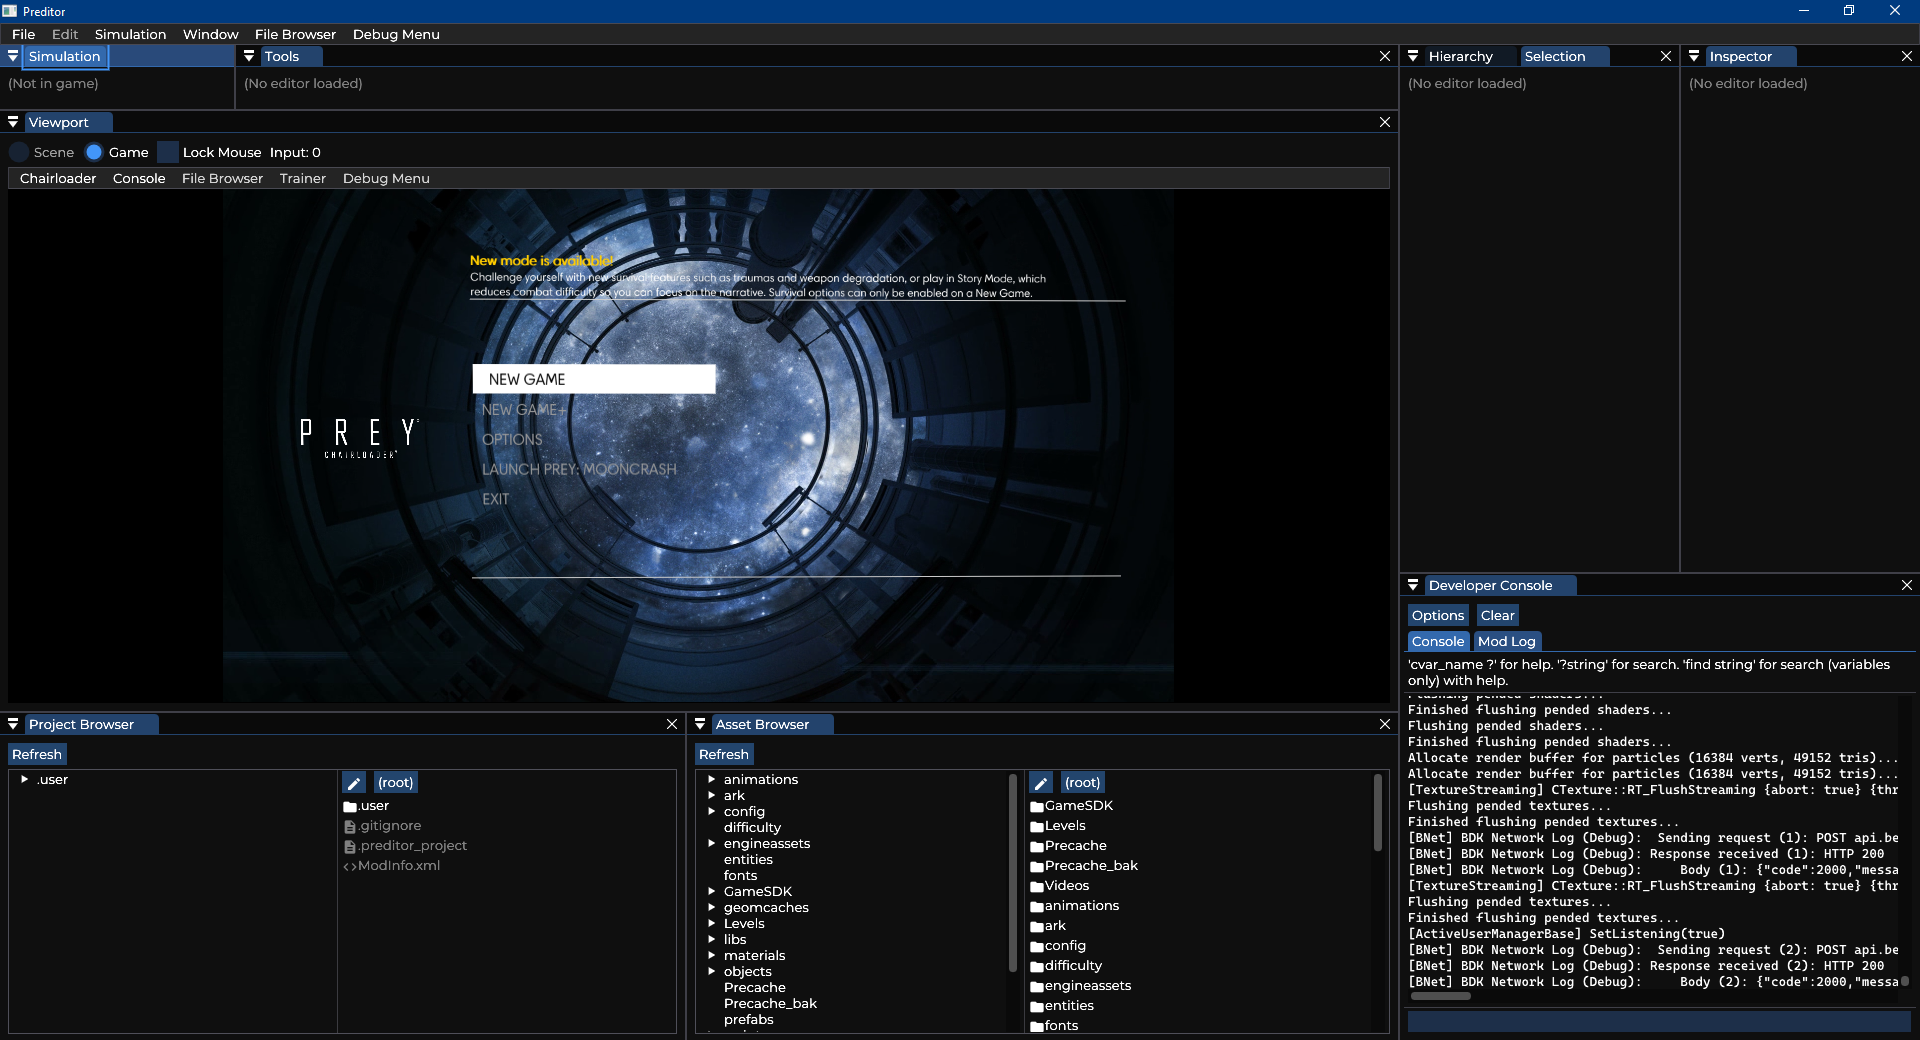
Task: Open GameSDK folder in Asset Browser list
Action: [x=1071, y=806]
